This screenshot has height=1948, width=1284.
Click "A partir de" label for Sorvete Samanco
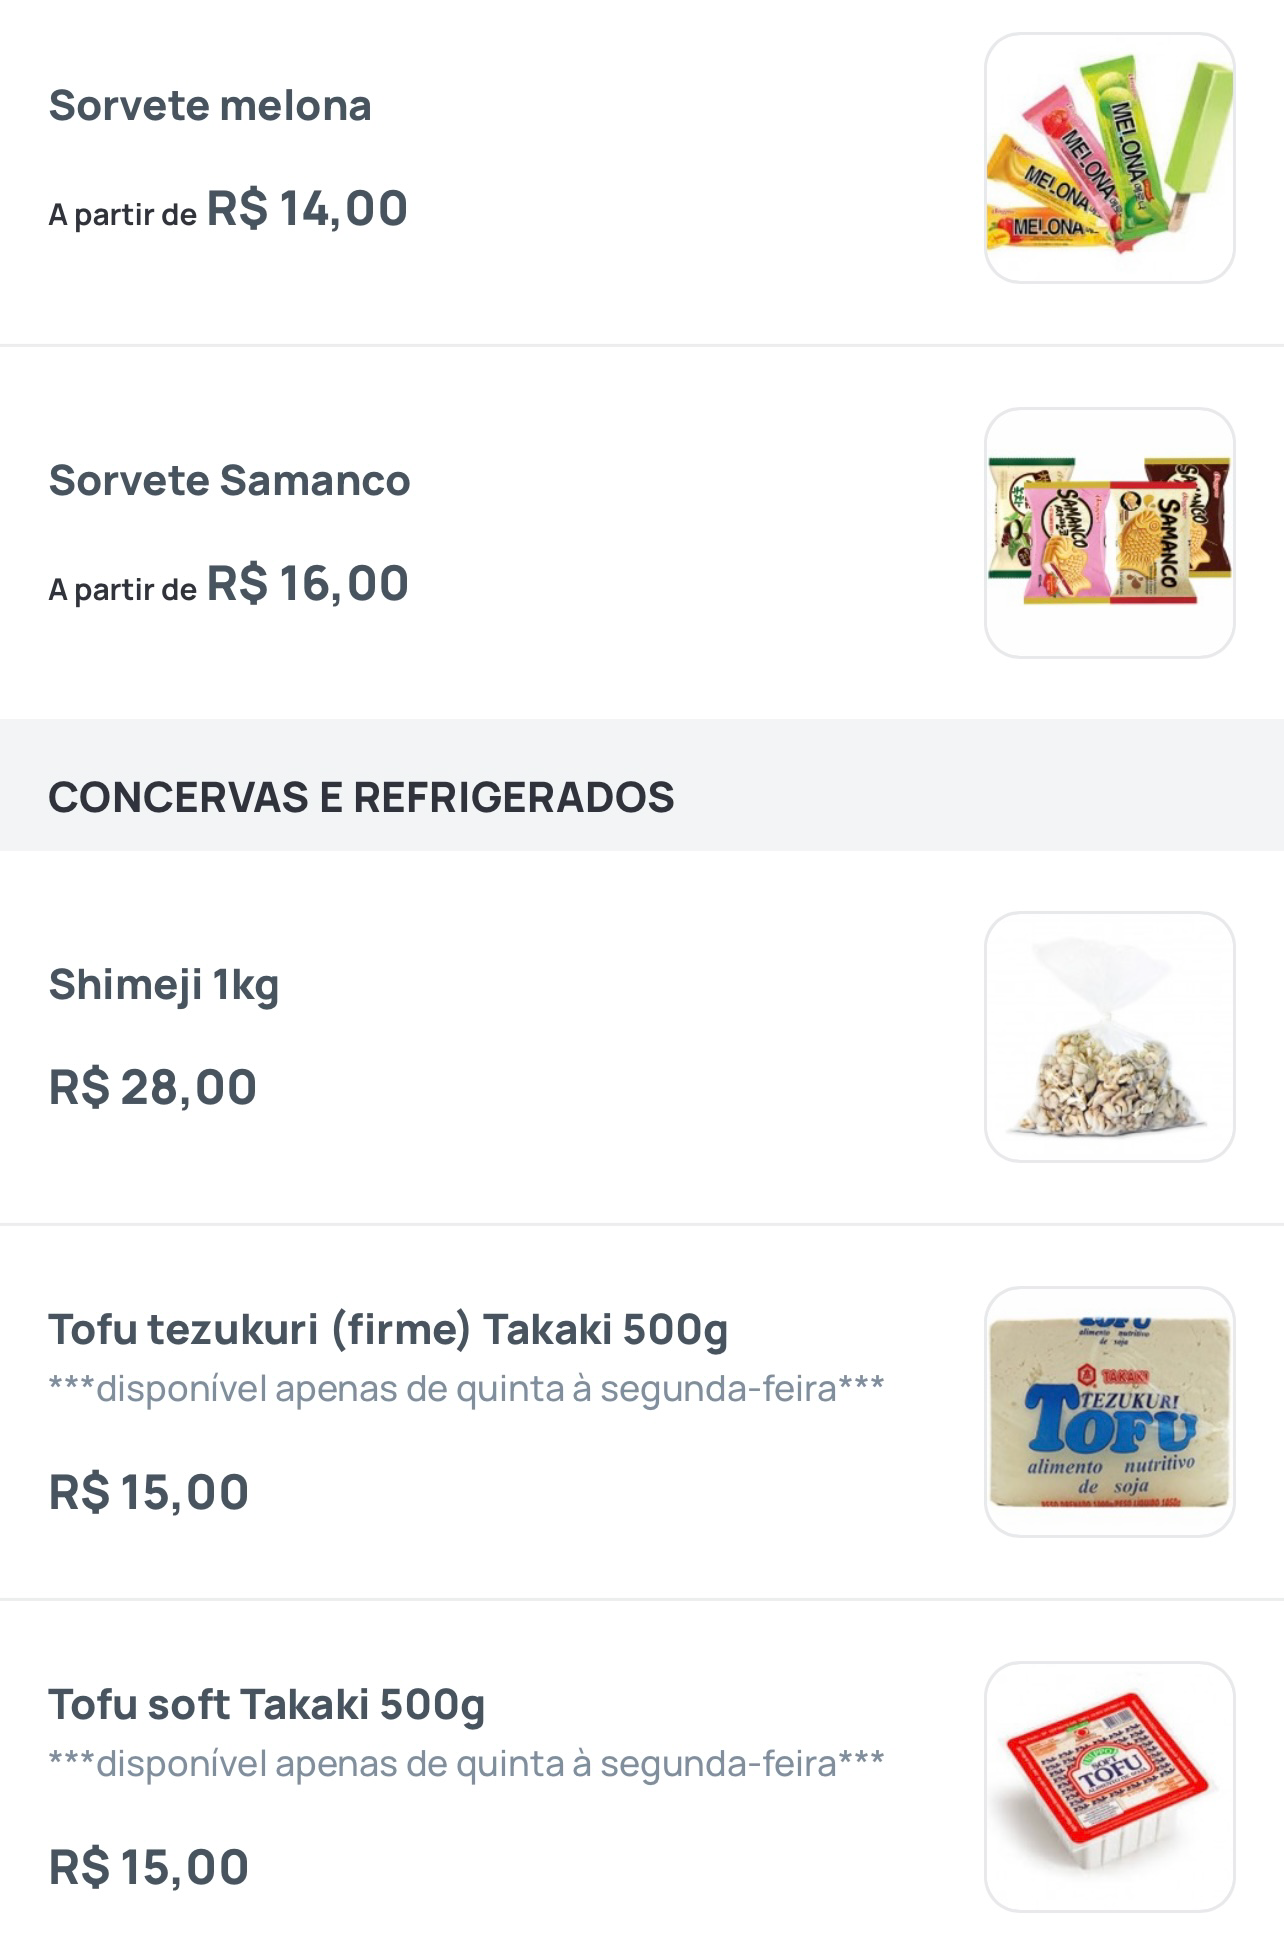pos(122,590)
